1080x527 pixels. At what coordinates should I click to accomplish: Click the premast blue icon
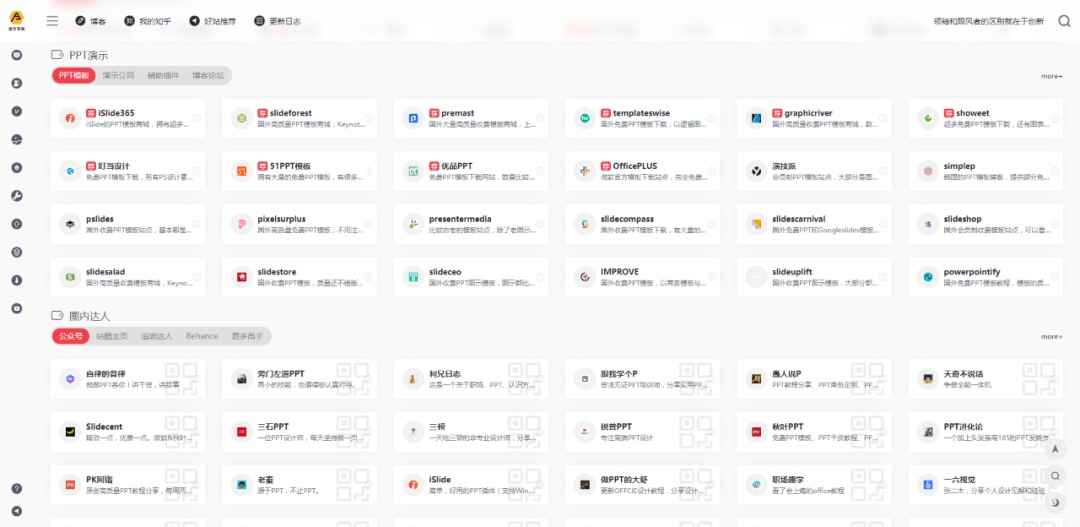tap(413, 118)
